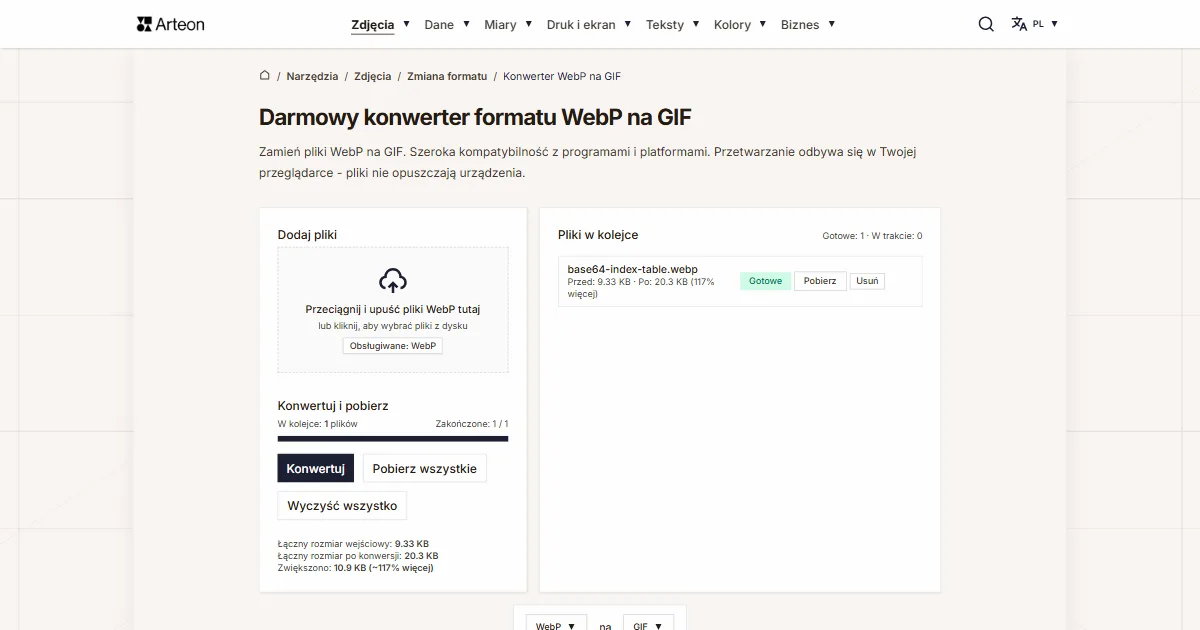Click the Obsługiwane: WebP label
This screenshot has width=1200, height=630.
click(x=393, y=345)
